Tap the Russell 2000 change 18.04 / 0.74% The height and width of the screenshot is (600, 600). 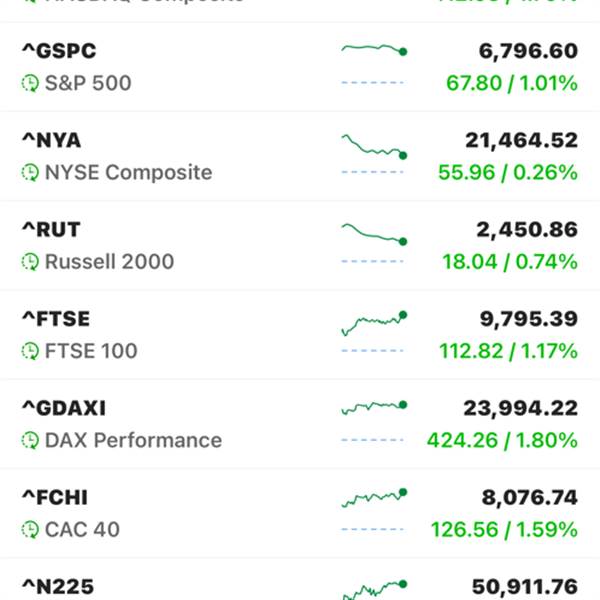coord(510,262)
